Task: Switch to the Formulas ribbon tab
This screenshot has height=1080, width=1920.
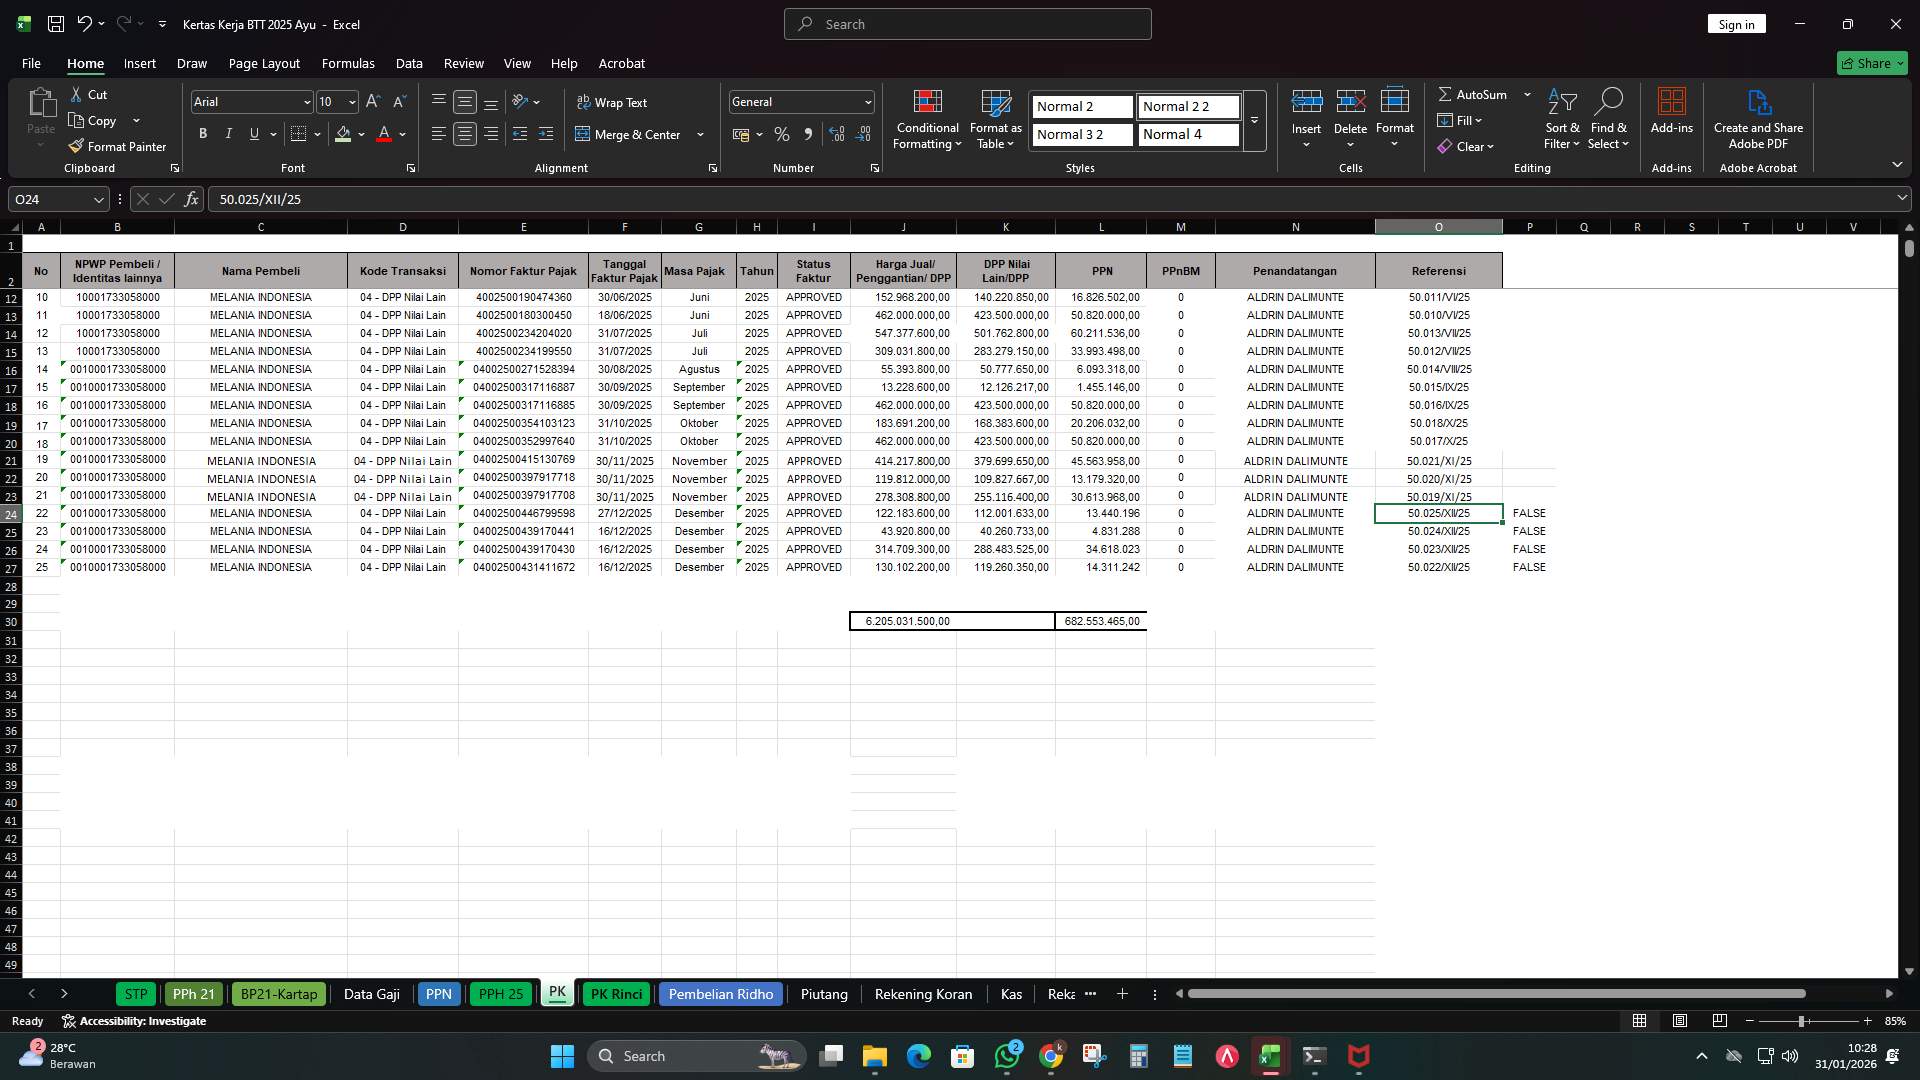Action: click(348, 63)
